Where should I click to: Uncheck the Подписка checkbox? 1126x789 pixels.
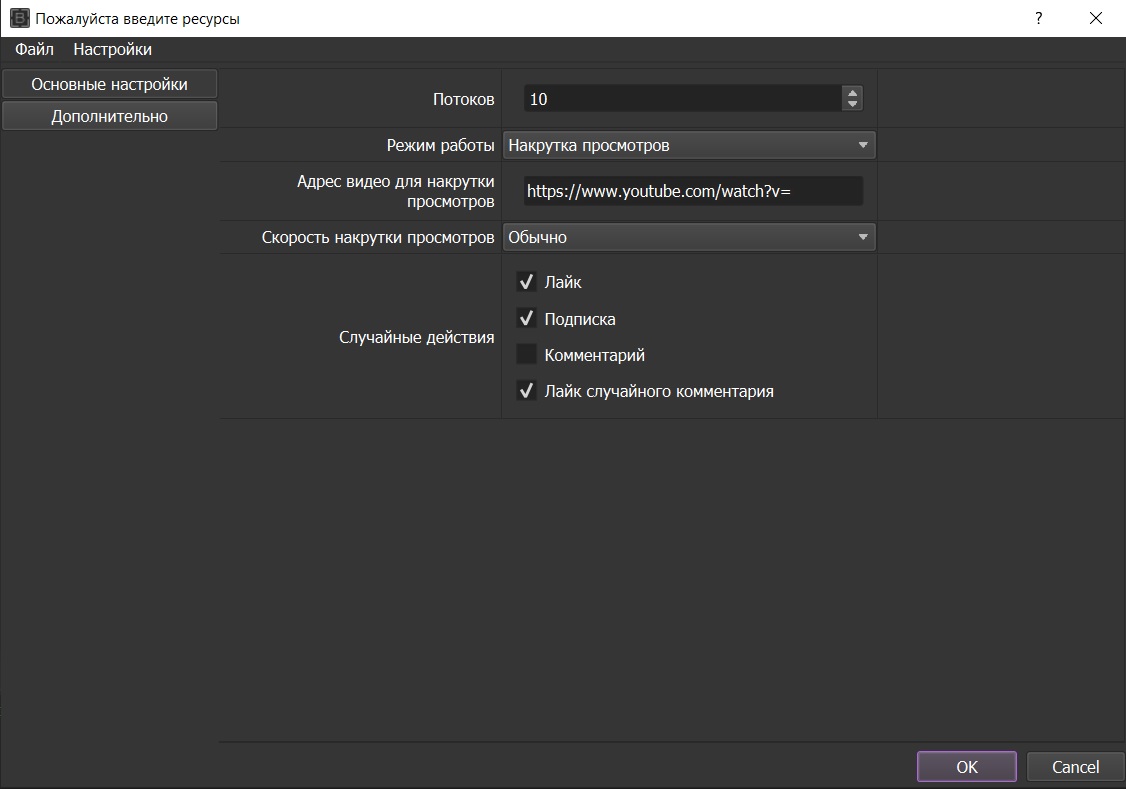[x=526, y=318]
